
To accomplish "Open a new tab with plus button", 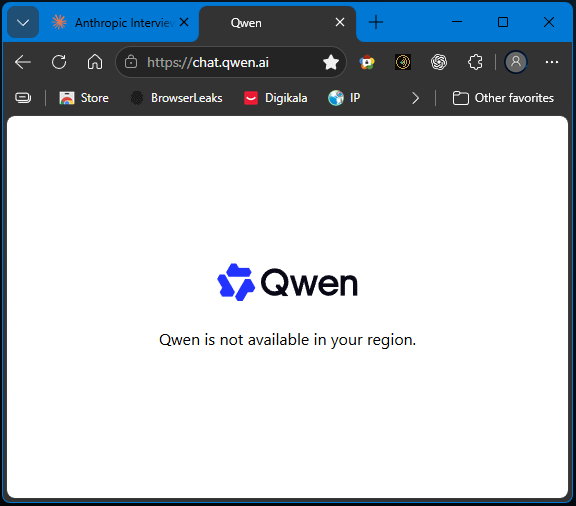I will (x=375, y=22).
